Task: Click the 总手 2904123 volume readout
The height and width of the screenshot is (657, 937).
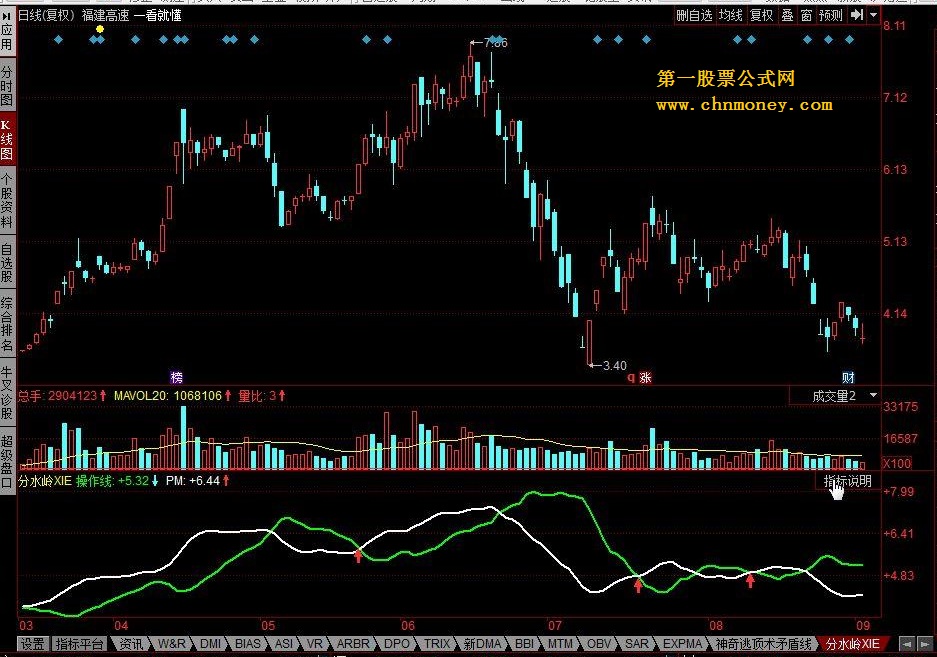Action: point(62,396)
